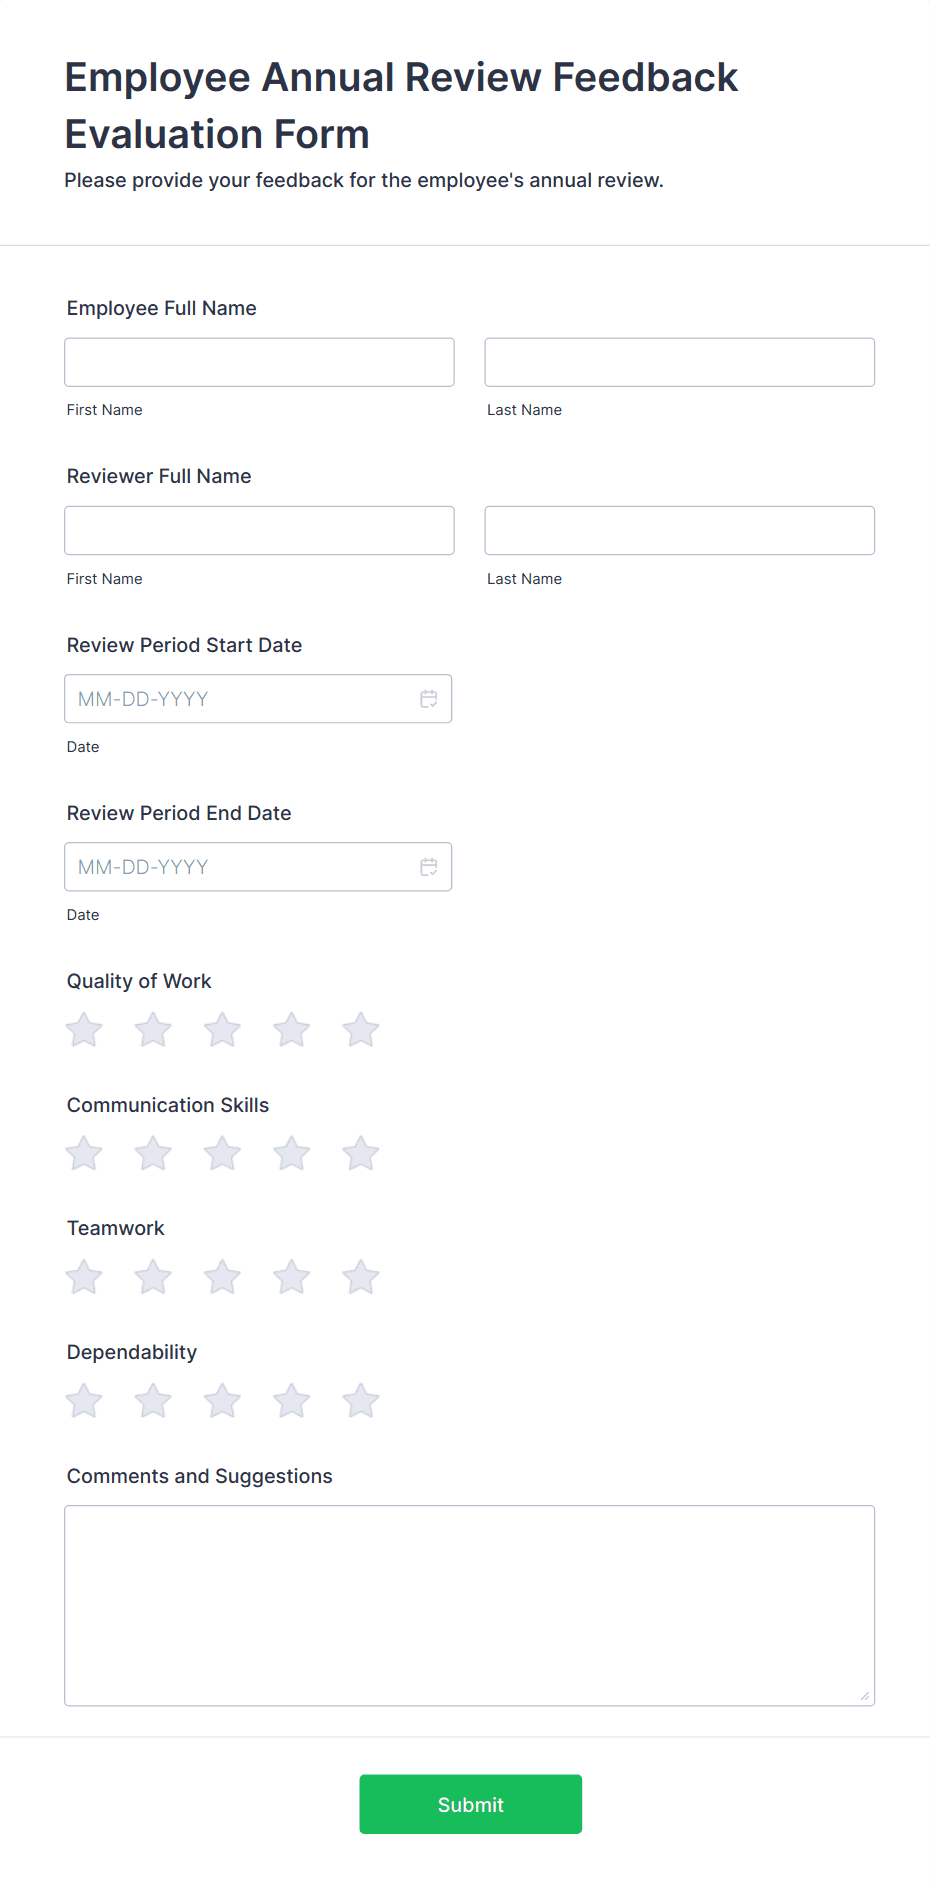Click the Review Period Start Date text field
This screenshot has width=930, height=1883.
[230, 698]
